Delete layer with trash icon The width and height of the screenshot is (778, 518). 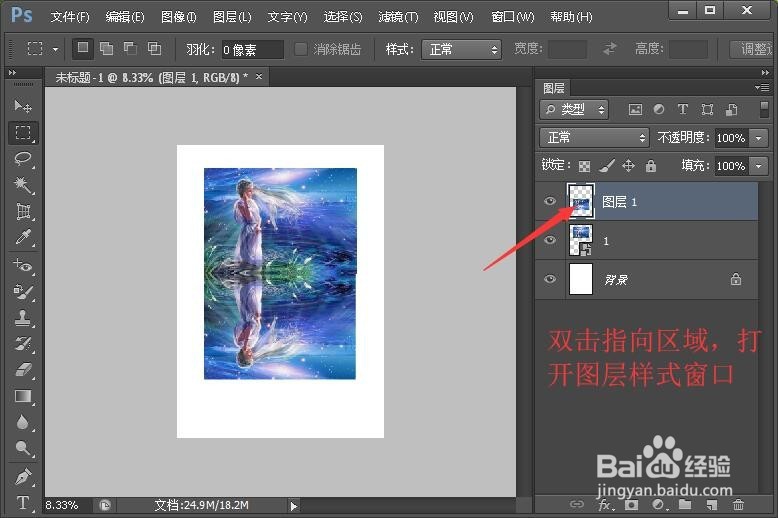pos(738,505)
